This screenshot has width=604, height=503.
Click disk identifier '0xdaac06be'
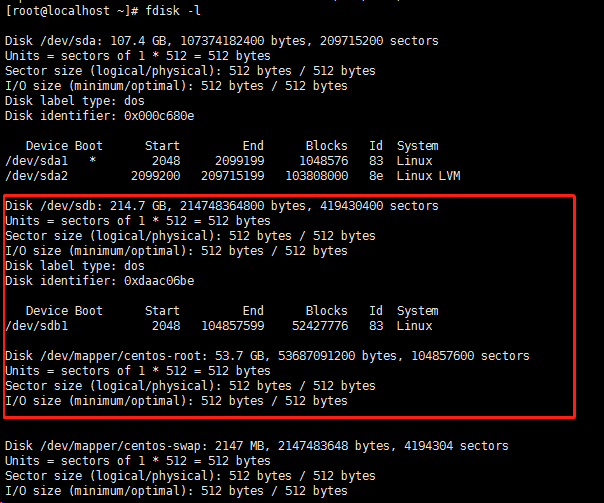pos(159,281)
